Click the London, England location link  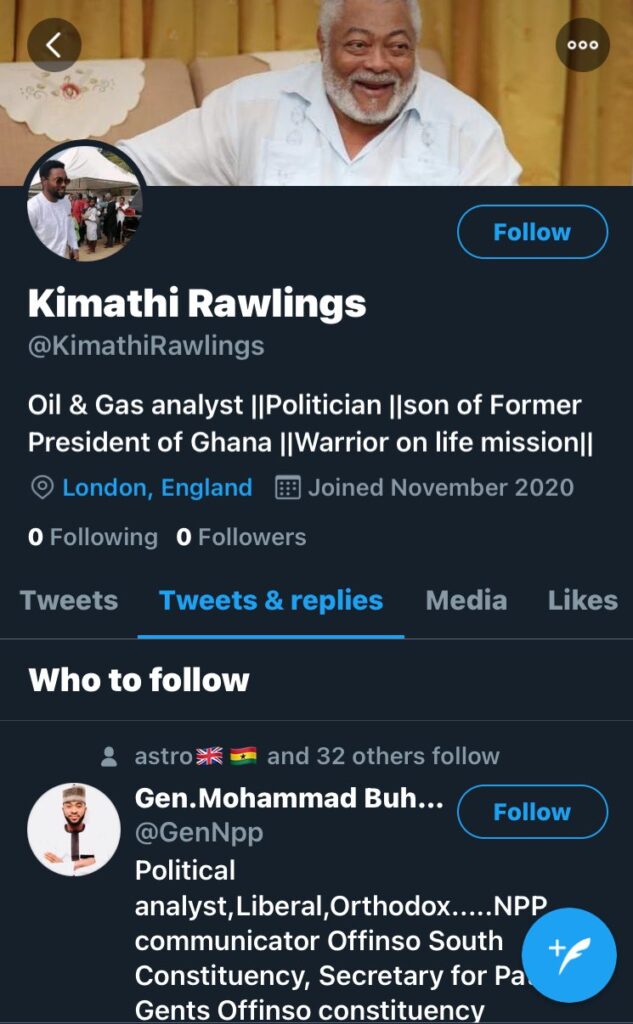pos(157,488)
